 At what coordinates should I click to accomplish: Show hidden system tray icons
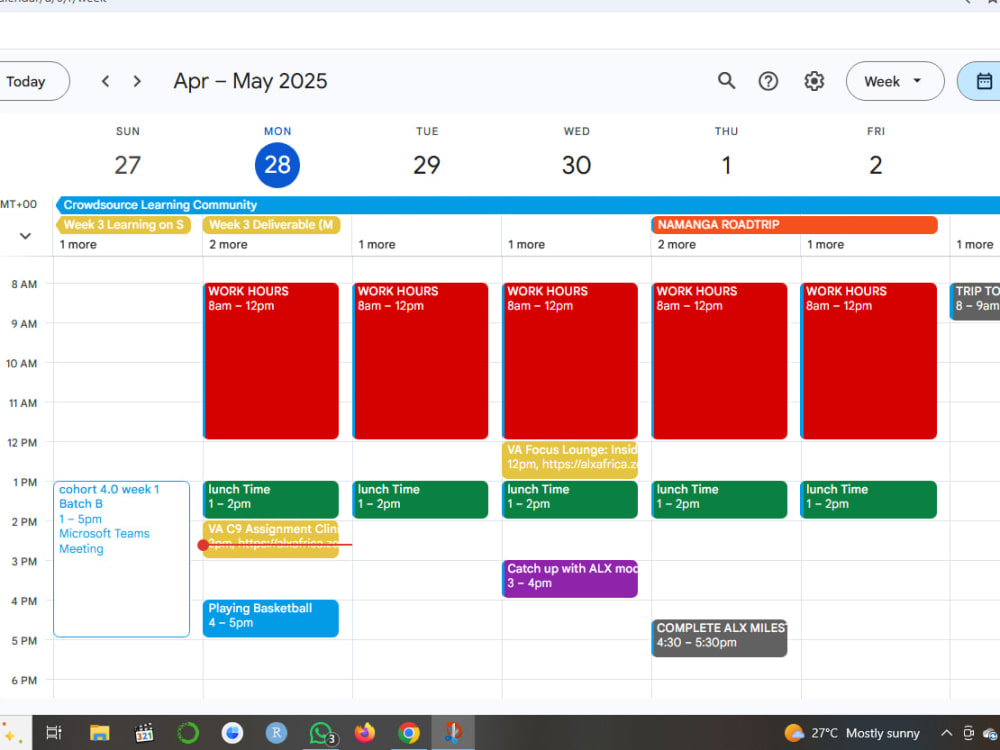pos(946,733)
